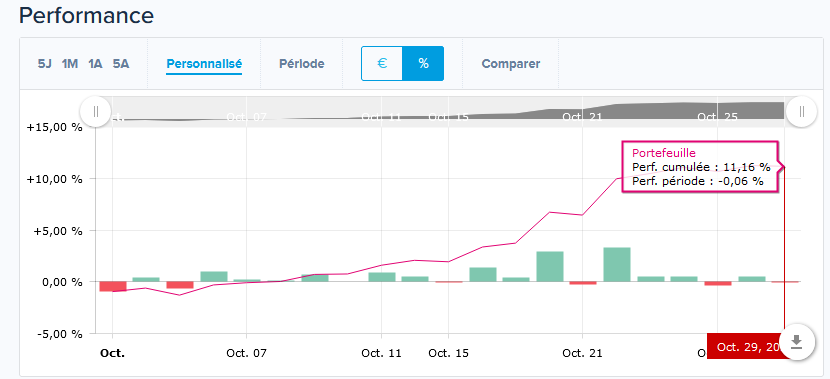Viewport: 830px width, 379px height.
Task: Select the 5A time range
Action: (x=121, y=64)
